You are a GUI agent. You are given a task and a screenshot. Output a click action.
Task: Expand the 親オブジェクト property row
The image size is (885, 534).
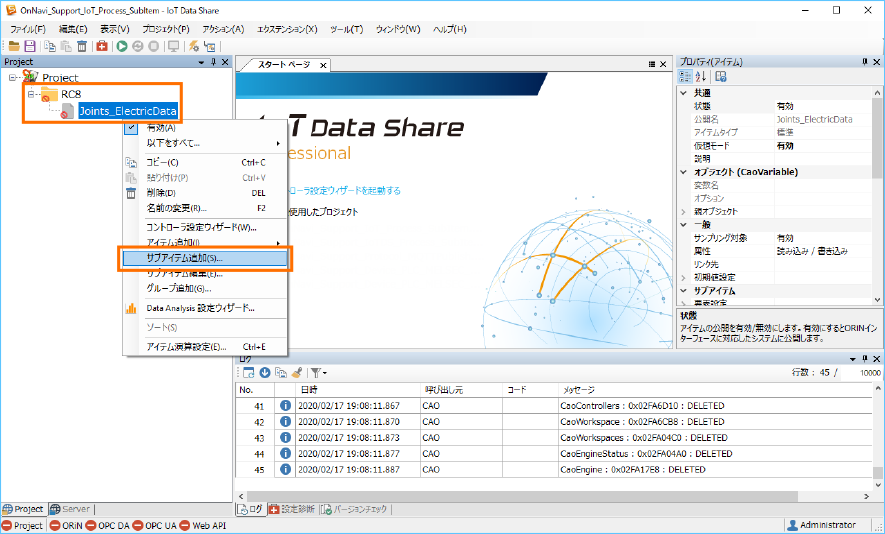pyautogui.click(x=685, y=211)
